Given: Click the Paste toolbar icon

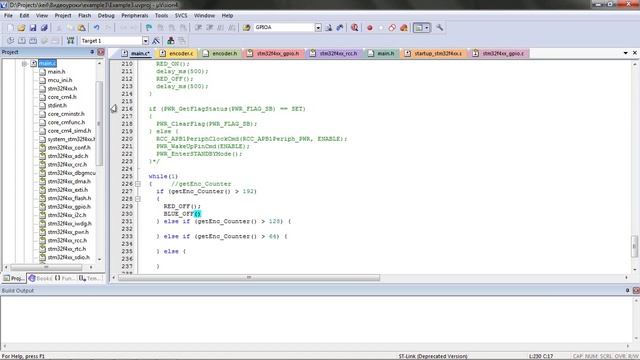Looking at the screenshot, I should click(x=82, y=28).
